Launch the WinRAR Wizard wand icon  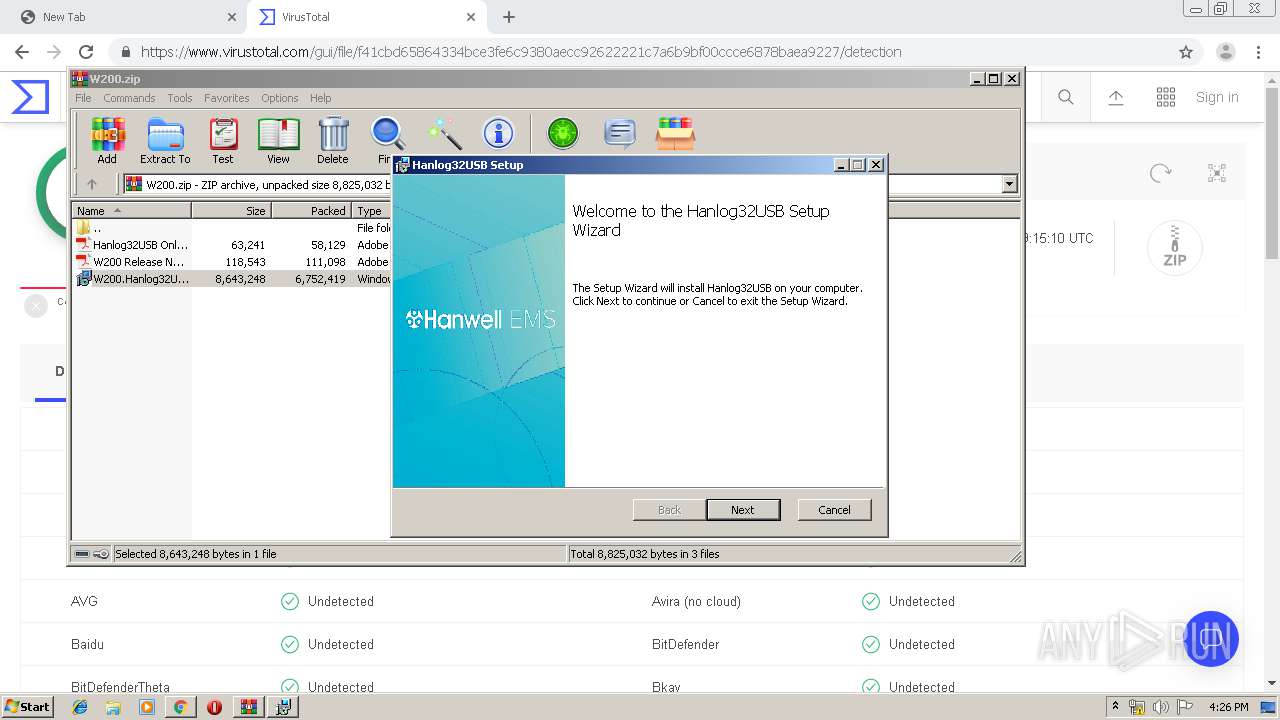point(444,134)
